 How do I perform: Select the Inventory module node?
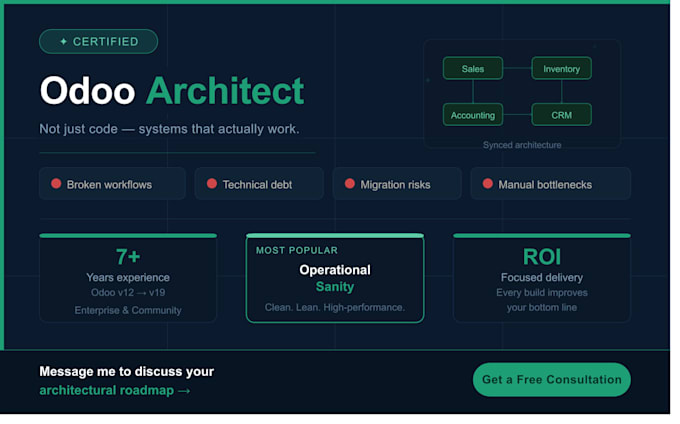(561, 68)
